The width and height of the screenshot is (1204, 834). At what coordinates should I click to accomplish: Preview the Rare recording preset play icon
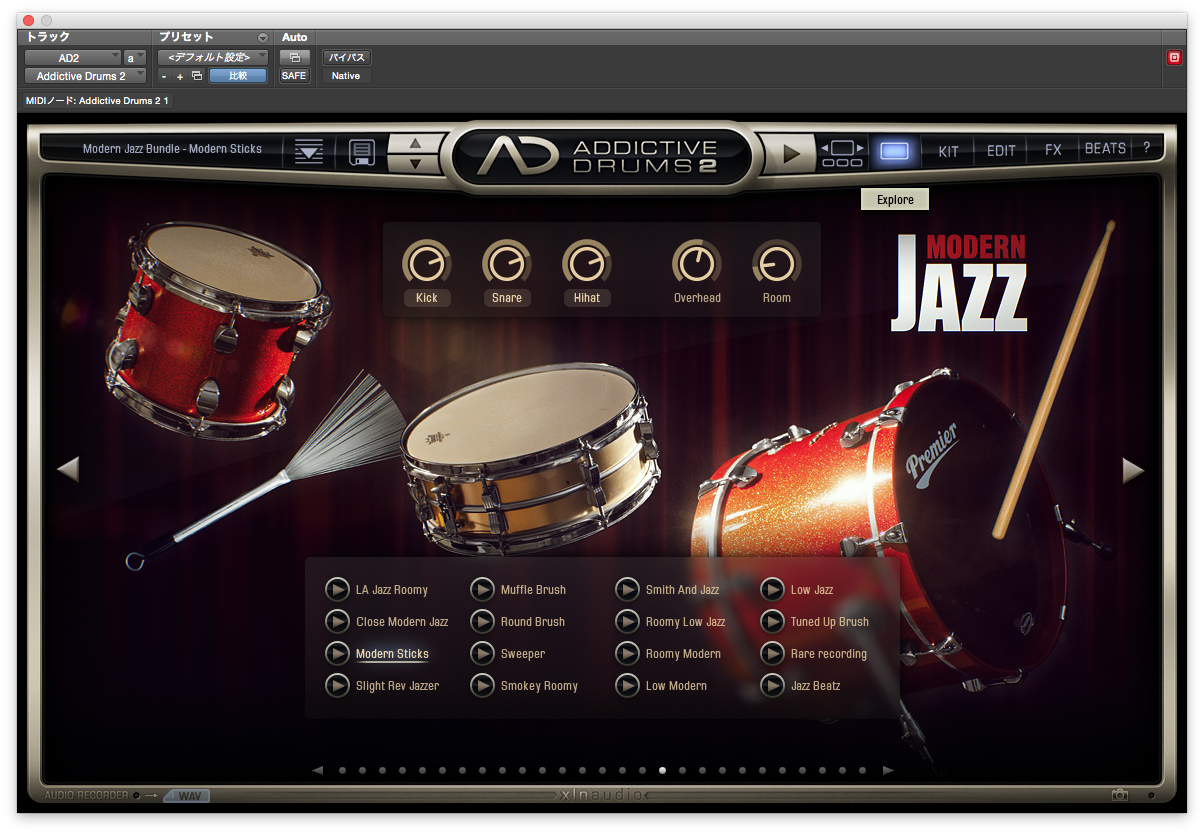(x=772, y=654)
